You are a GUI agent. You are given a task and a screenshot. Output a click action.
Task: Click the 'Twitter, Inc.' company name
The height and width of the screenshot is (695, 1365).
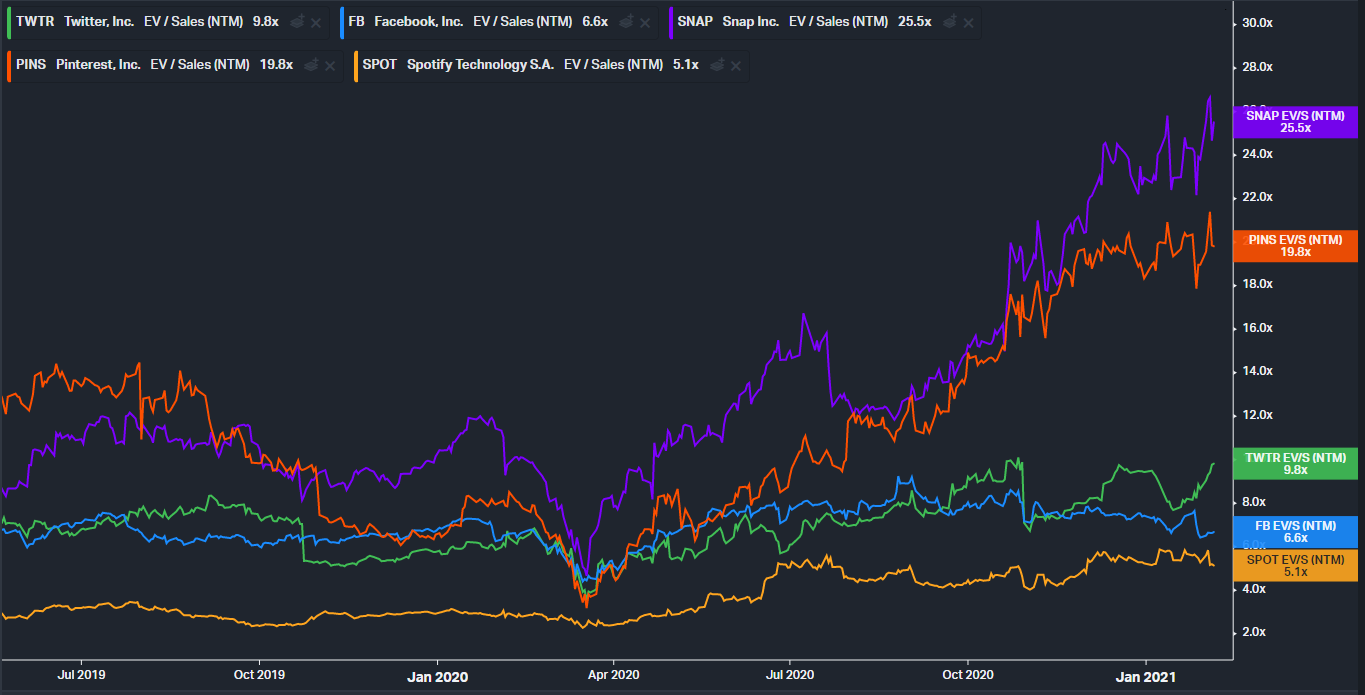click(99, 22)
